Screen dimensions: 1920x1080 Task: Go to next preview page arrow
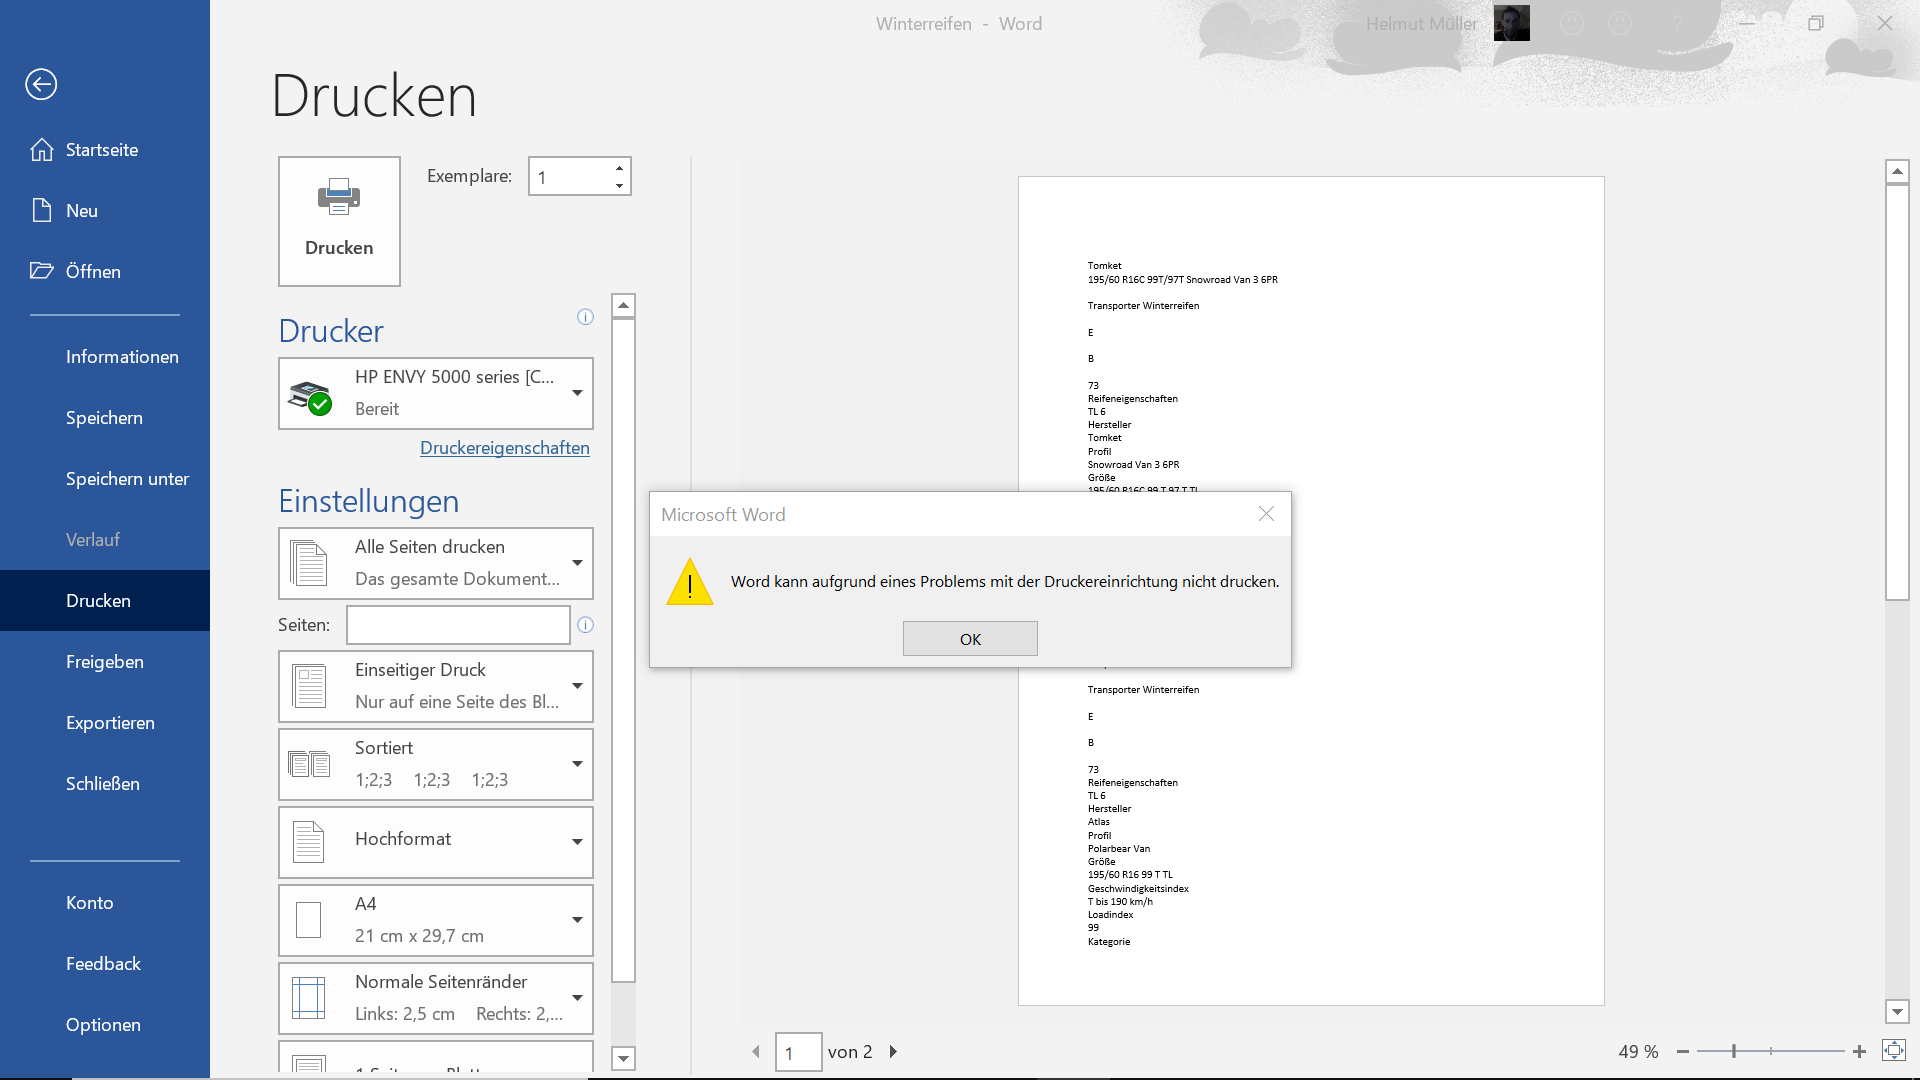[x=893, y=1051]
